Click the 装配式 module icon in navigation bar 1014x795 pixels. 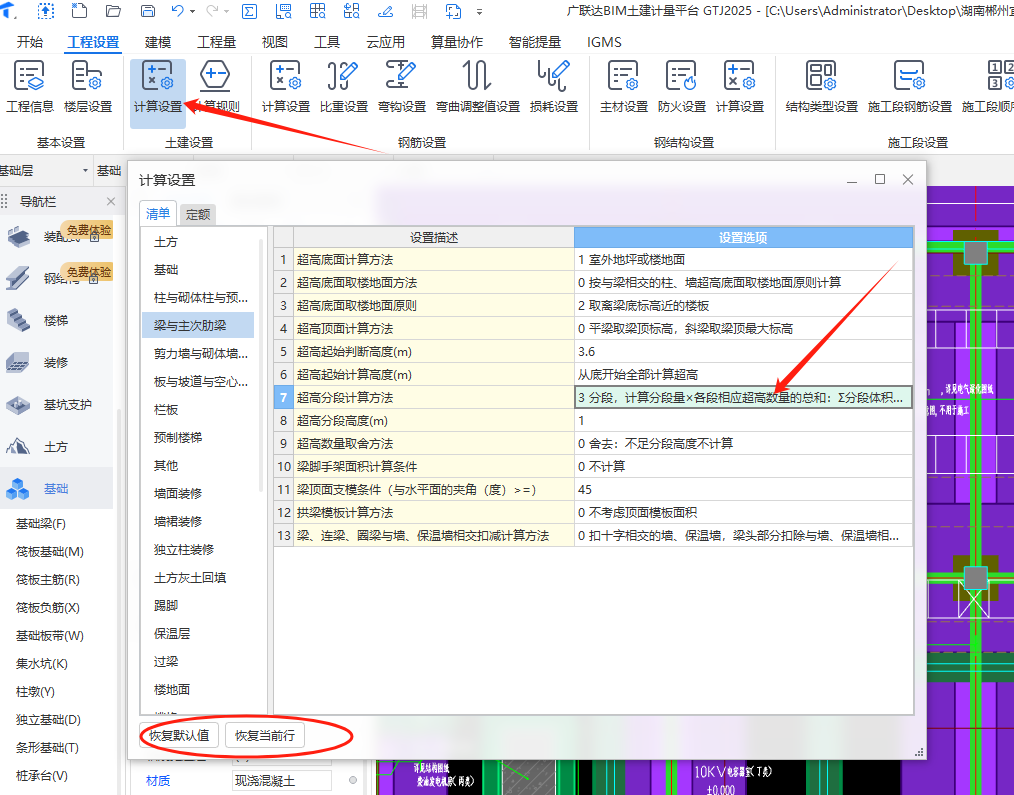[19, 237]
